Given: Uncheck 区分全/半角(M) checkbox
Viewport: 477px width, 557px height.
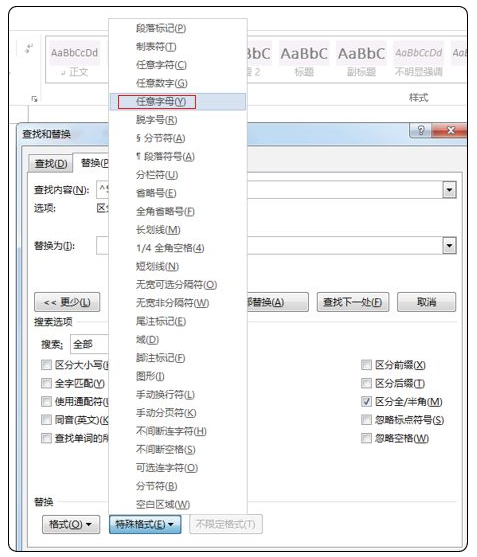Looking at the screenshot, I should [366, 401].
